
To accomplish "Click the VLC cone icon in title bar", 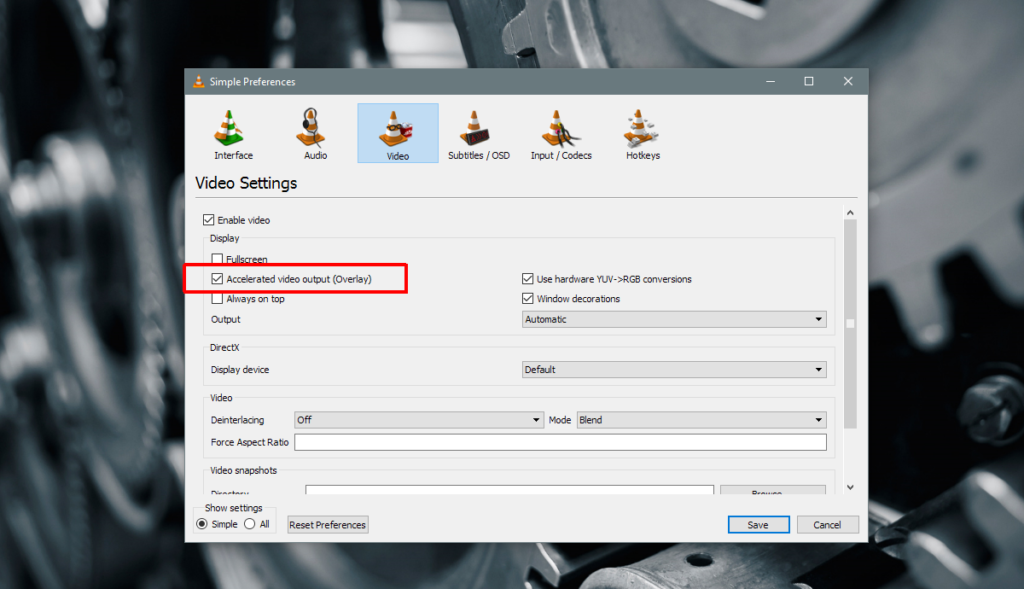I will pyautogui.click(x=198, y=81).
